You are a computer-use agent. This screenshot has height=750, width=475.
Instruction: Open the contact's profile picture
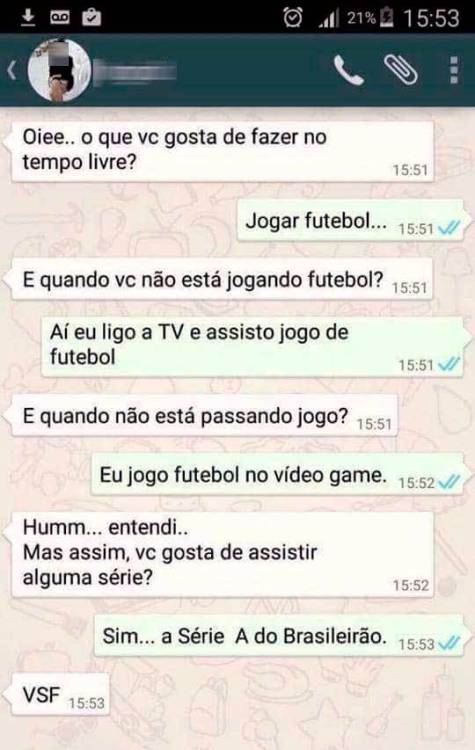(59, 70)
